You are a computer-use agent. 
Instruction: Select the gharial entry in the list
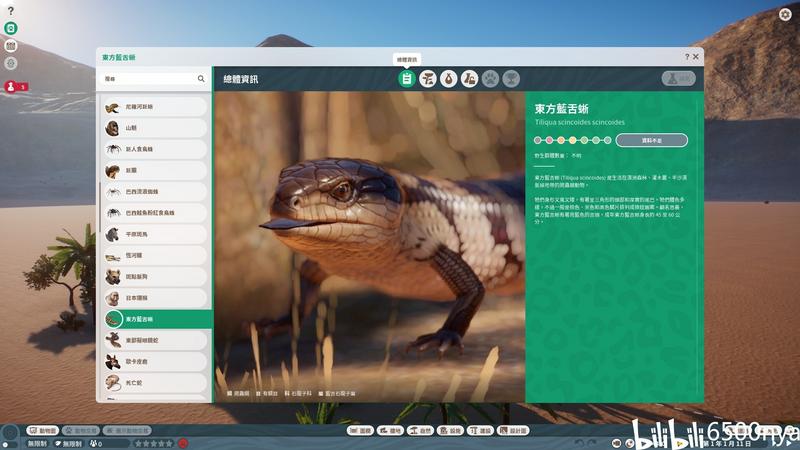(155, 255)
